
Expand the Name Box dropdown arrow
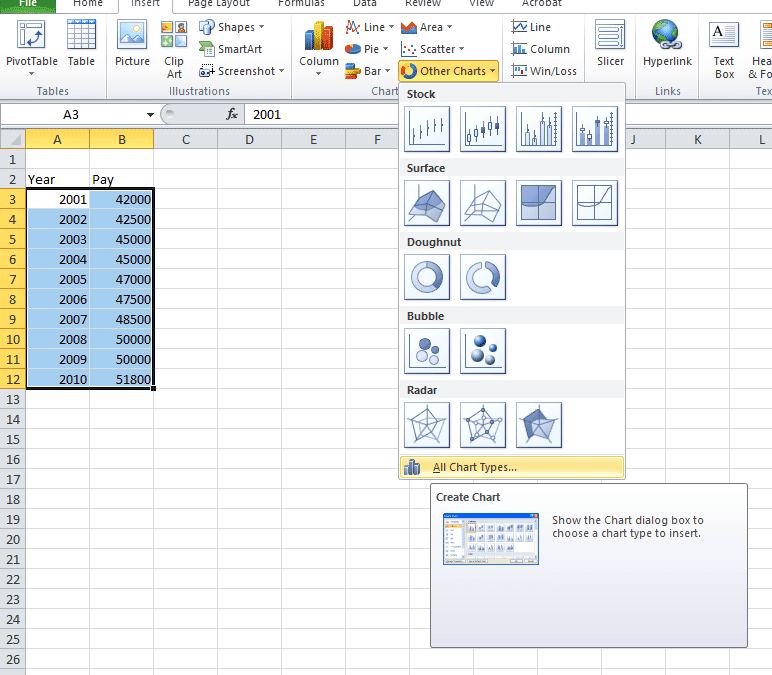coord(151,115)
